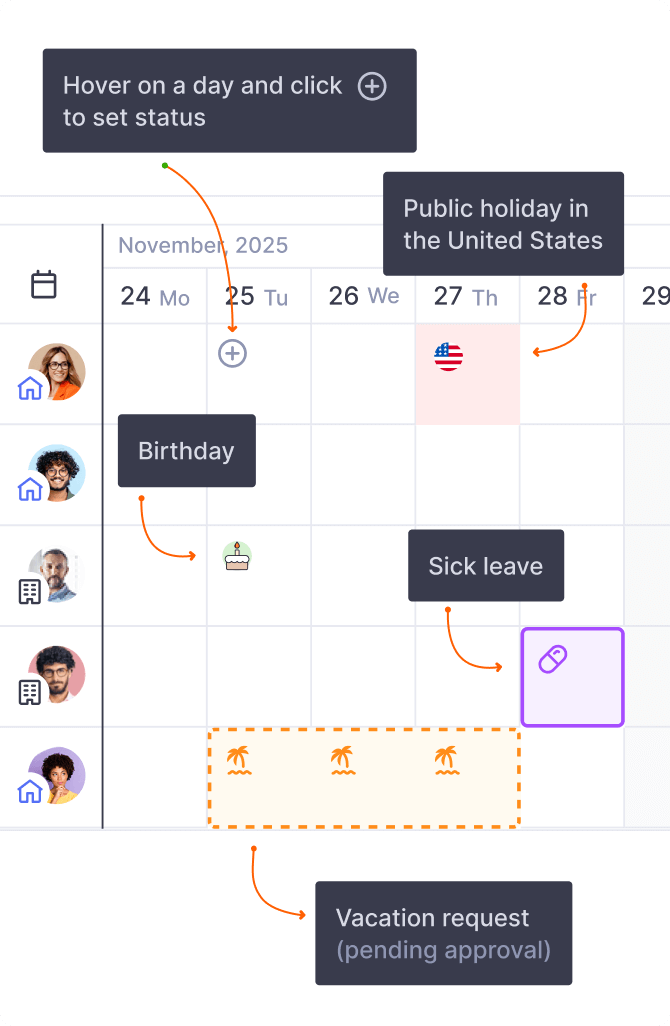Open the November 2025 month label
The height and width of the screenshot is (1026, 670).
click(203, 245)
